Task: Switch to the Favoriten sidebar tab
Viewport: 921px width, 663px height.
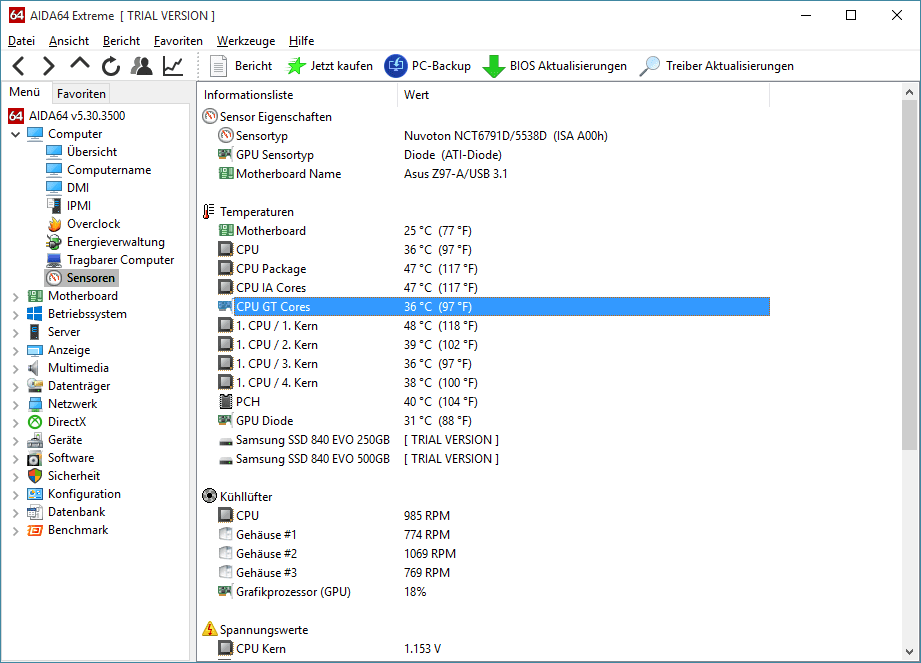Action: pos(81,93)
